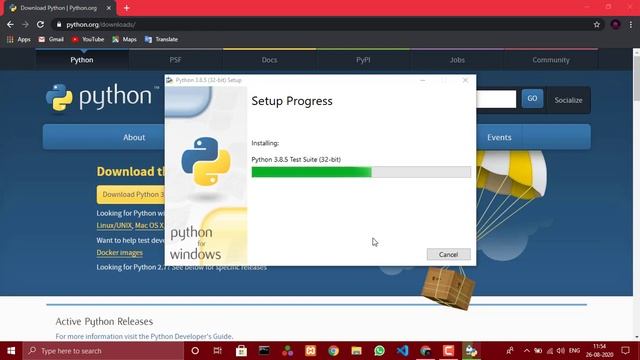
Task: Open Google Chrome from the taskbar
Action: coord(333,351)
